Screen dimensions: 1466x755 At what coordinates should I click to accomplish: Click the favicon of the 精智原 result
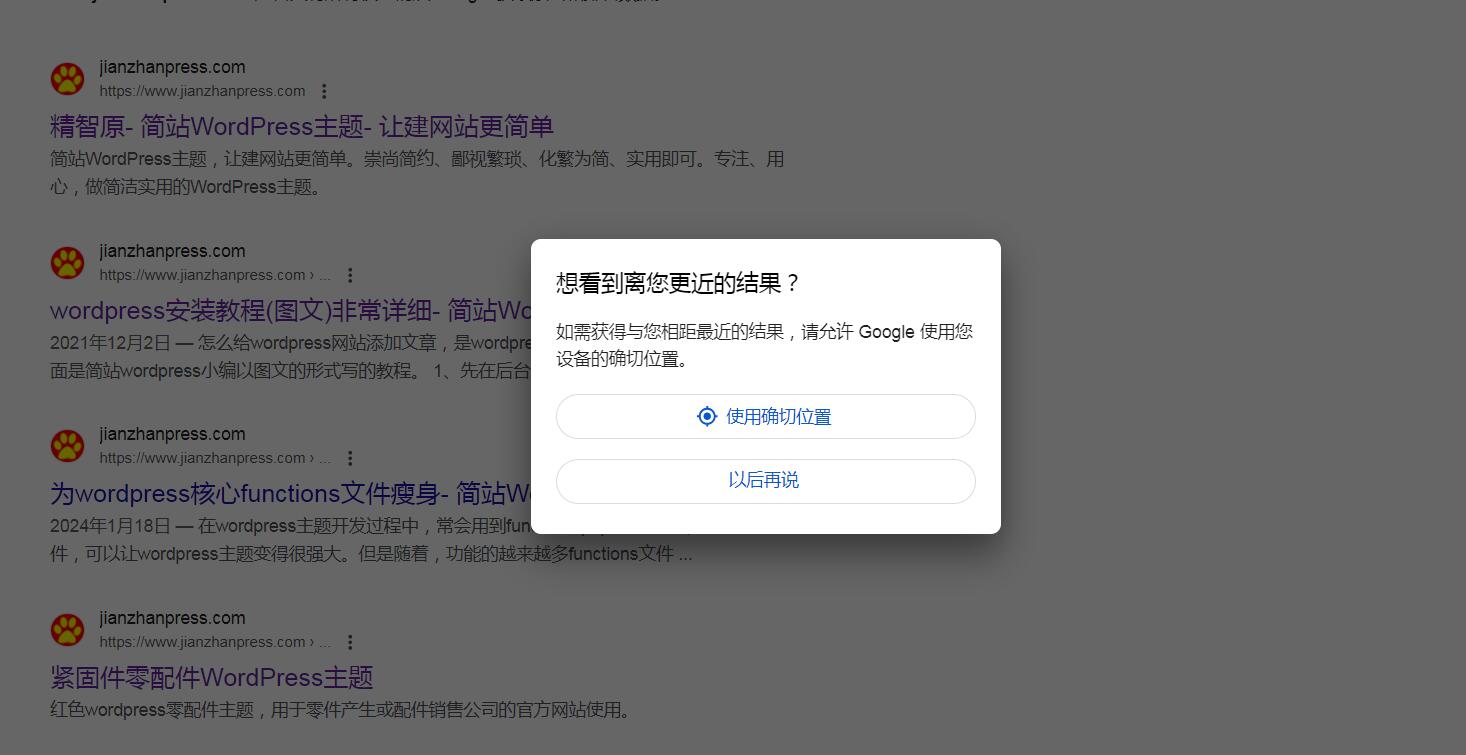pos(68,79)
